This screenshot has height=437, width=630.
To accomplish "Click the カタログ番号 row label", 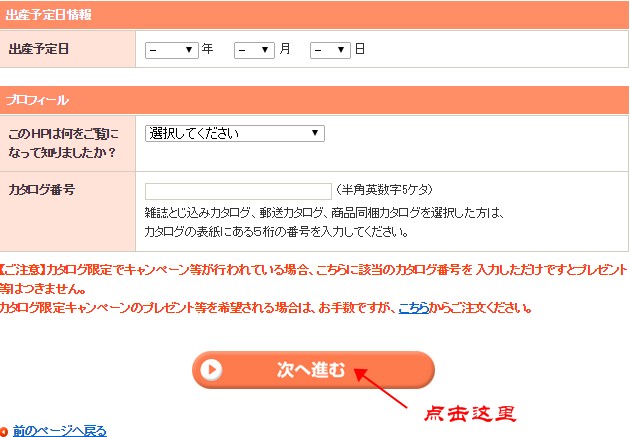I will 41,189.
